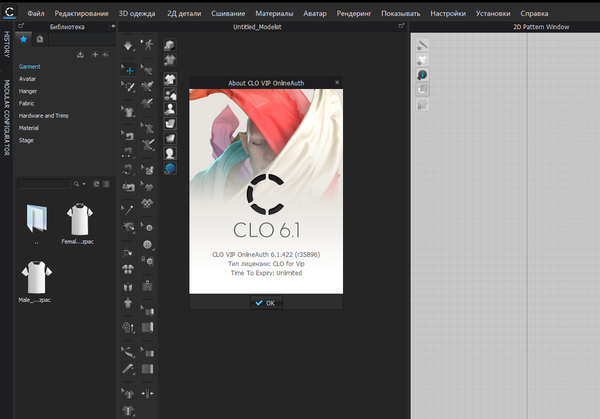600x419 pixels.
Task: Undock the 3D window using pop-out icon
Action: coord(402,27)
